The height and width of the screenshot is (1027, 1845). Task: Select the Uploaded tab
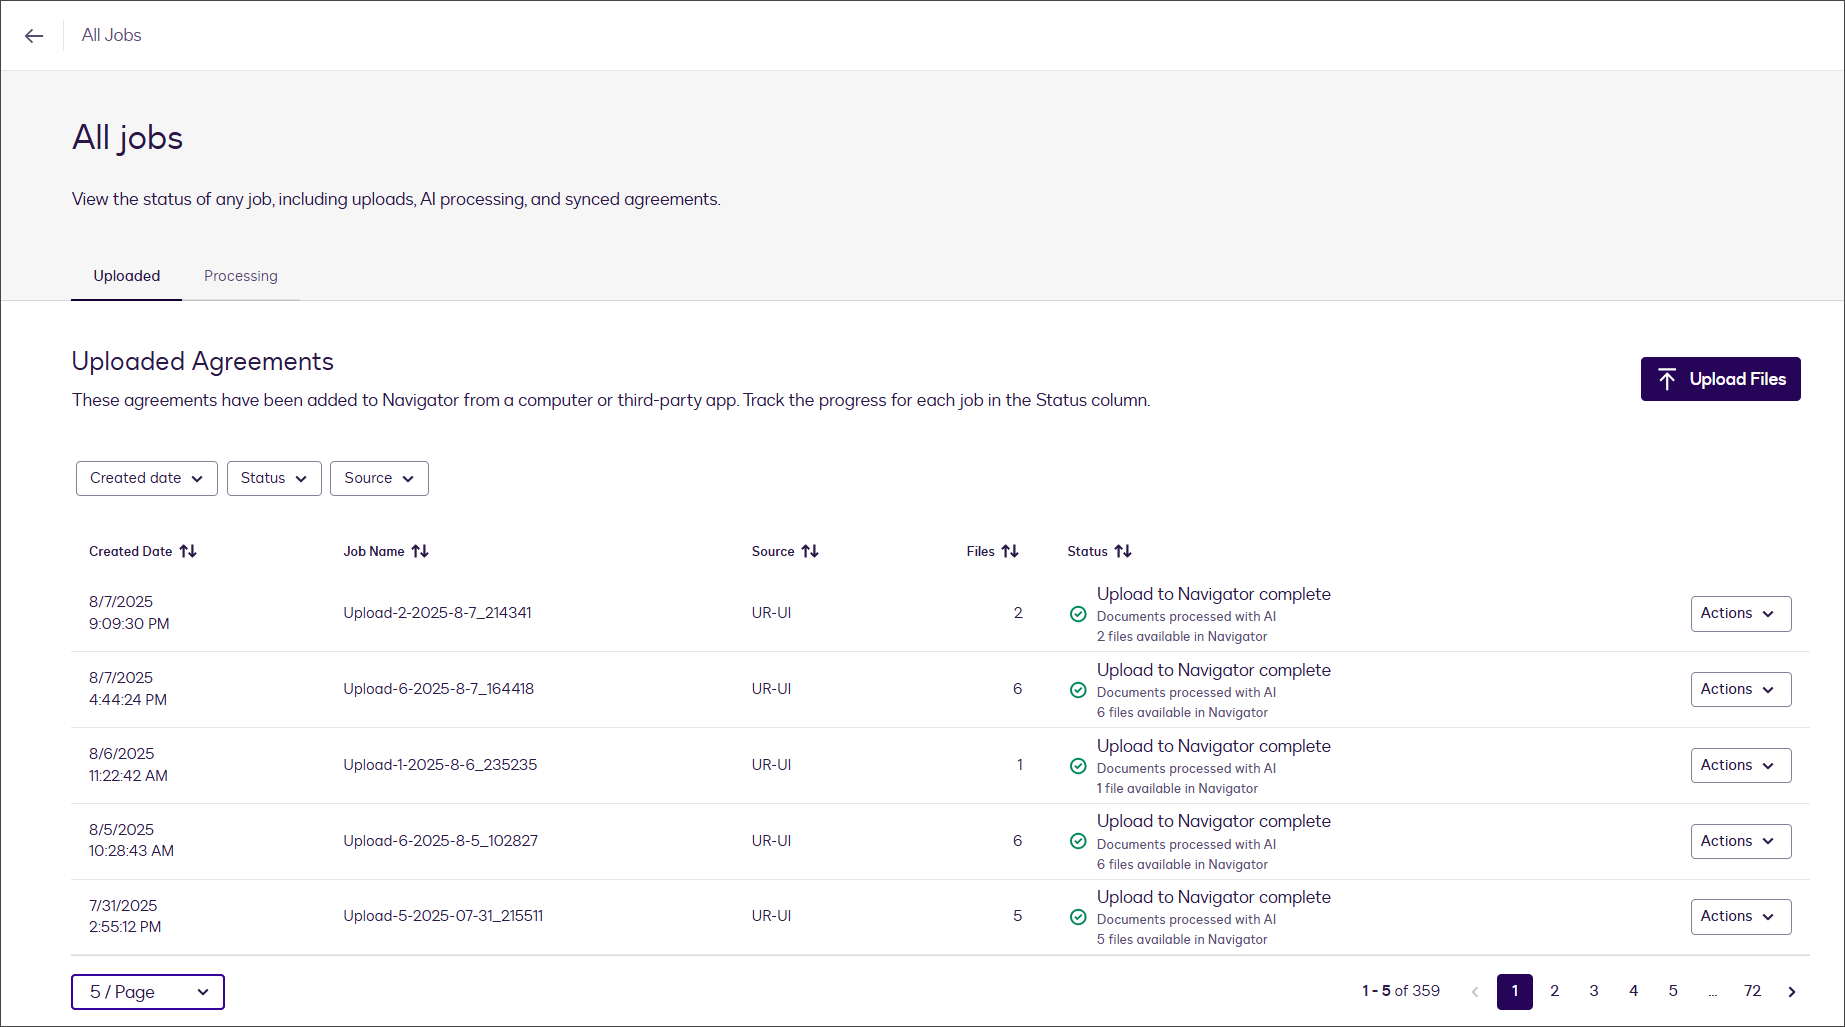(126, 276)
